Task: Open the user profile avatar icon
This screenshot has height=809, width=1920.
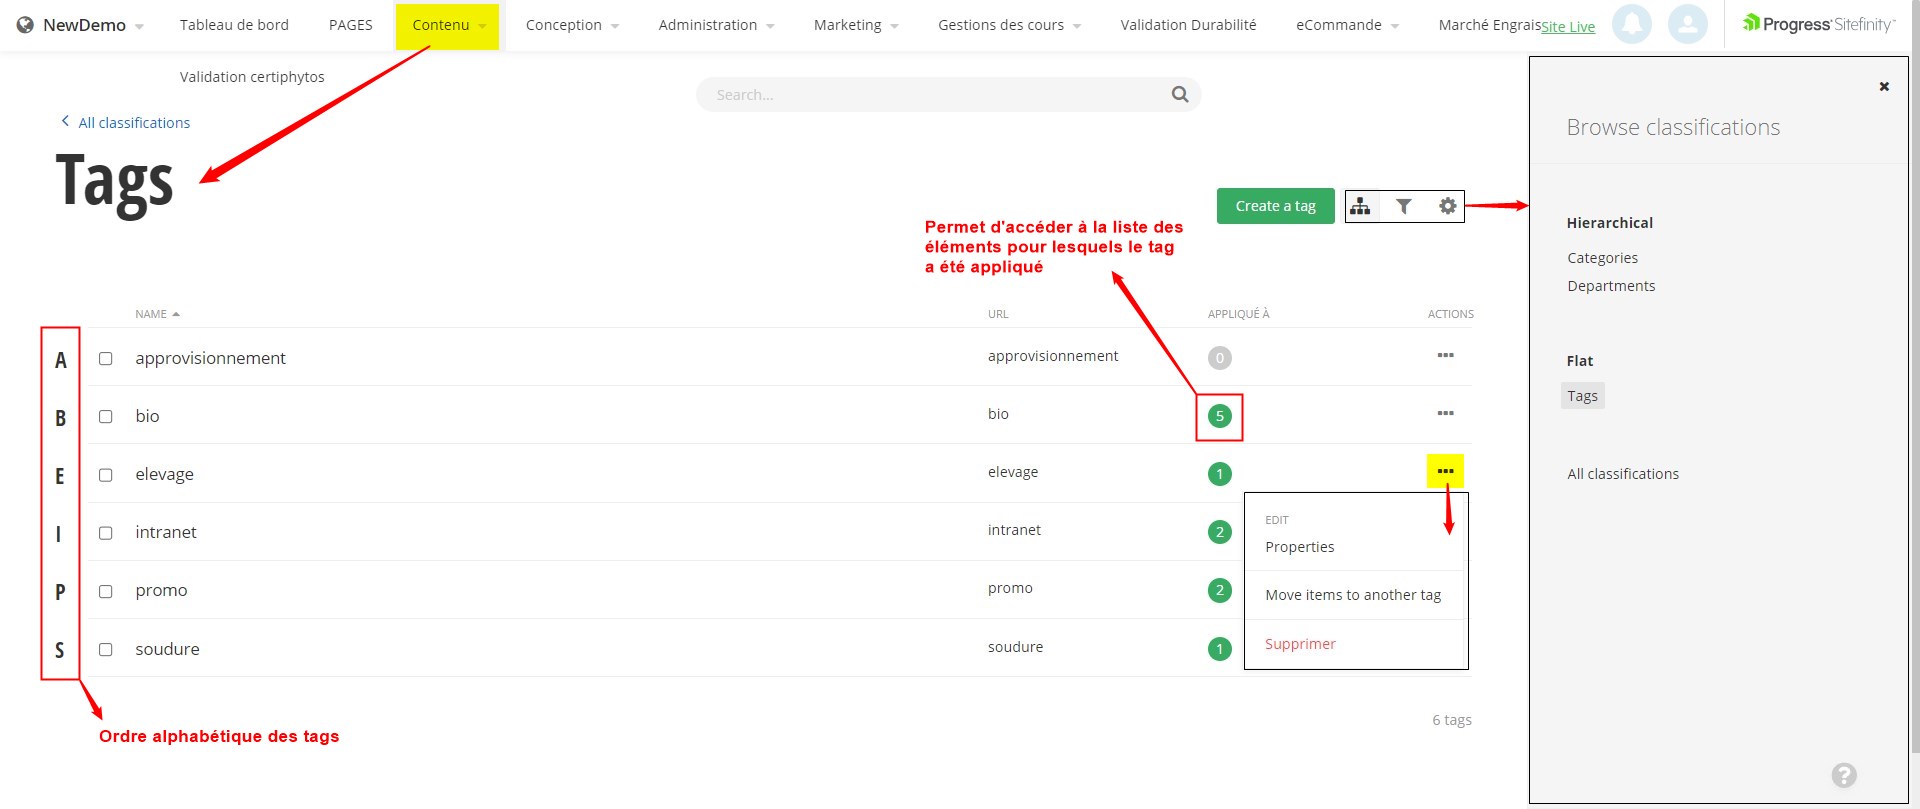Action: coord(1687,24)
